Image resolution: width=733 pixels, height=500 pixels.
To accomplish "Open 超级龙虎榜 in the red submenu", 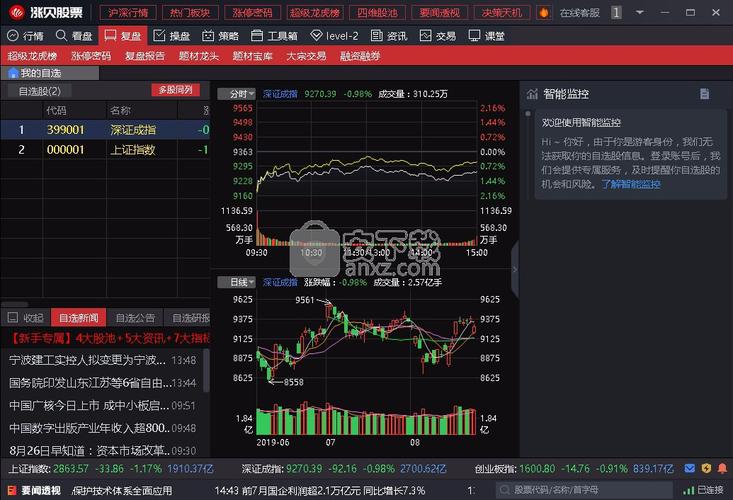I will 32,56.
